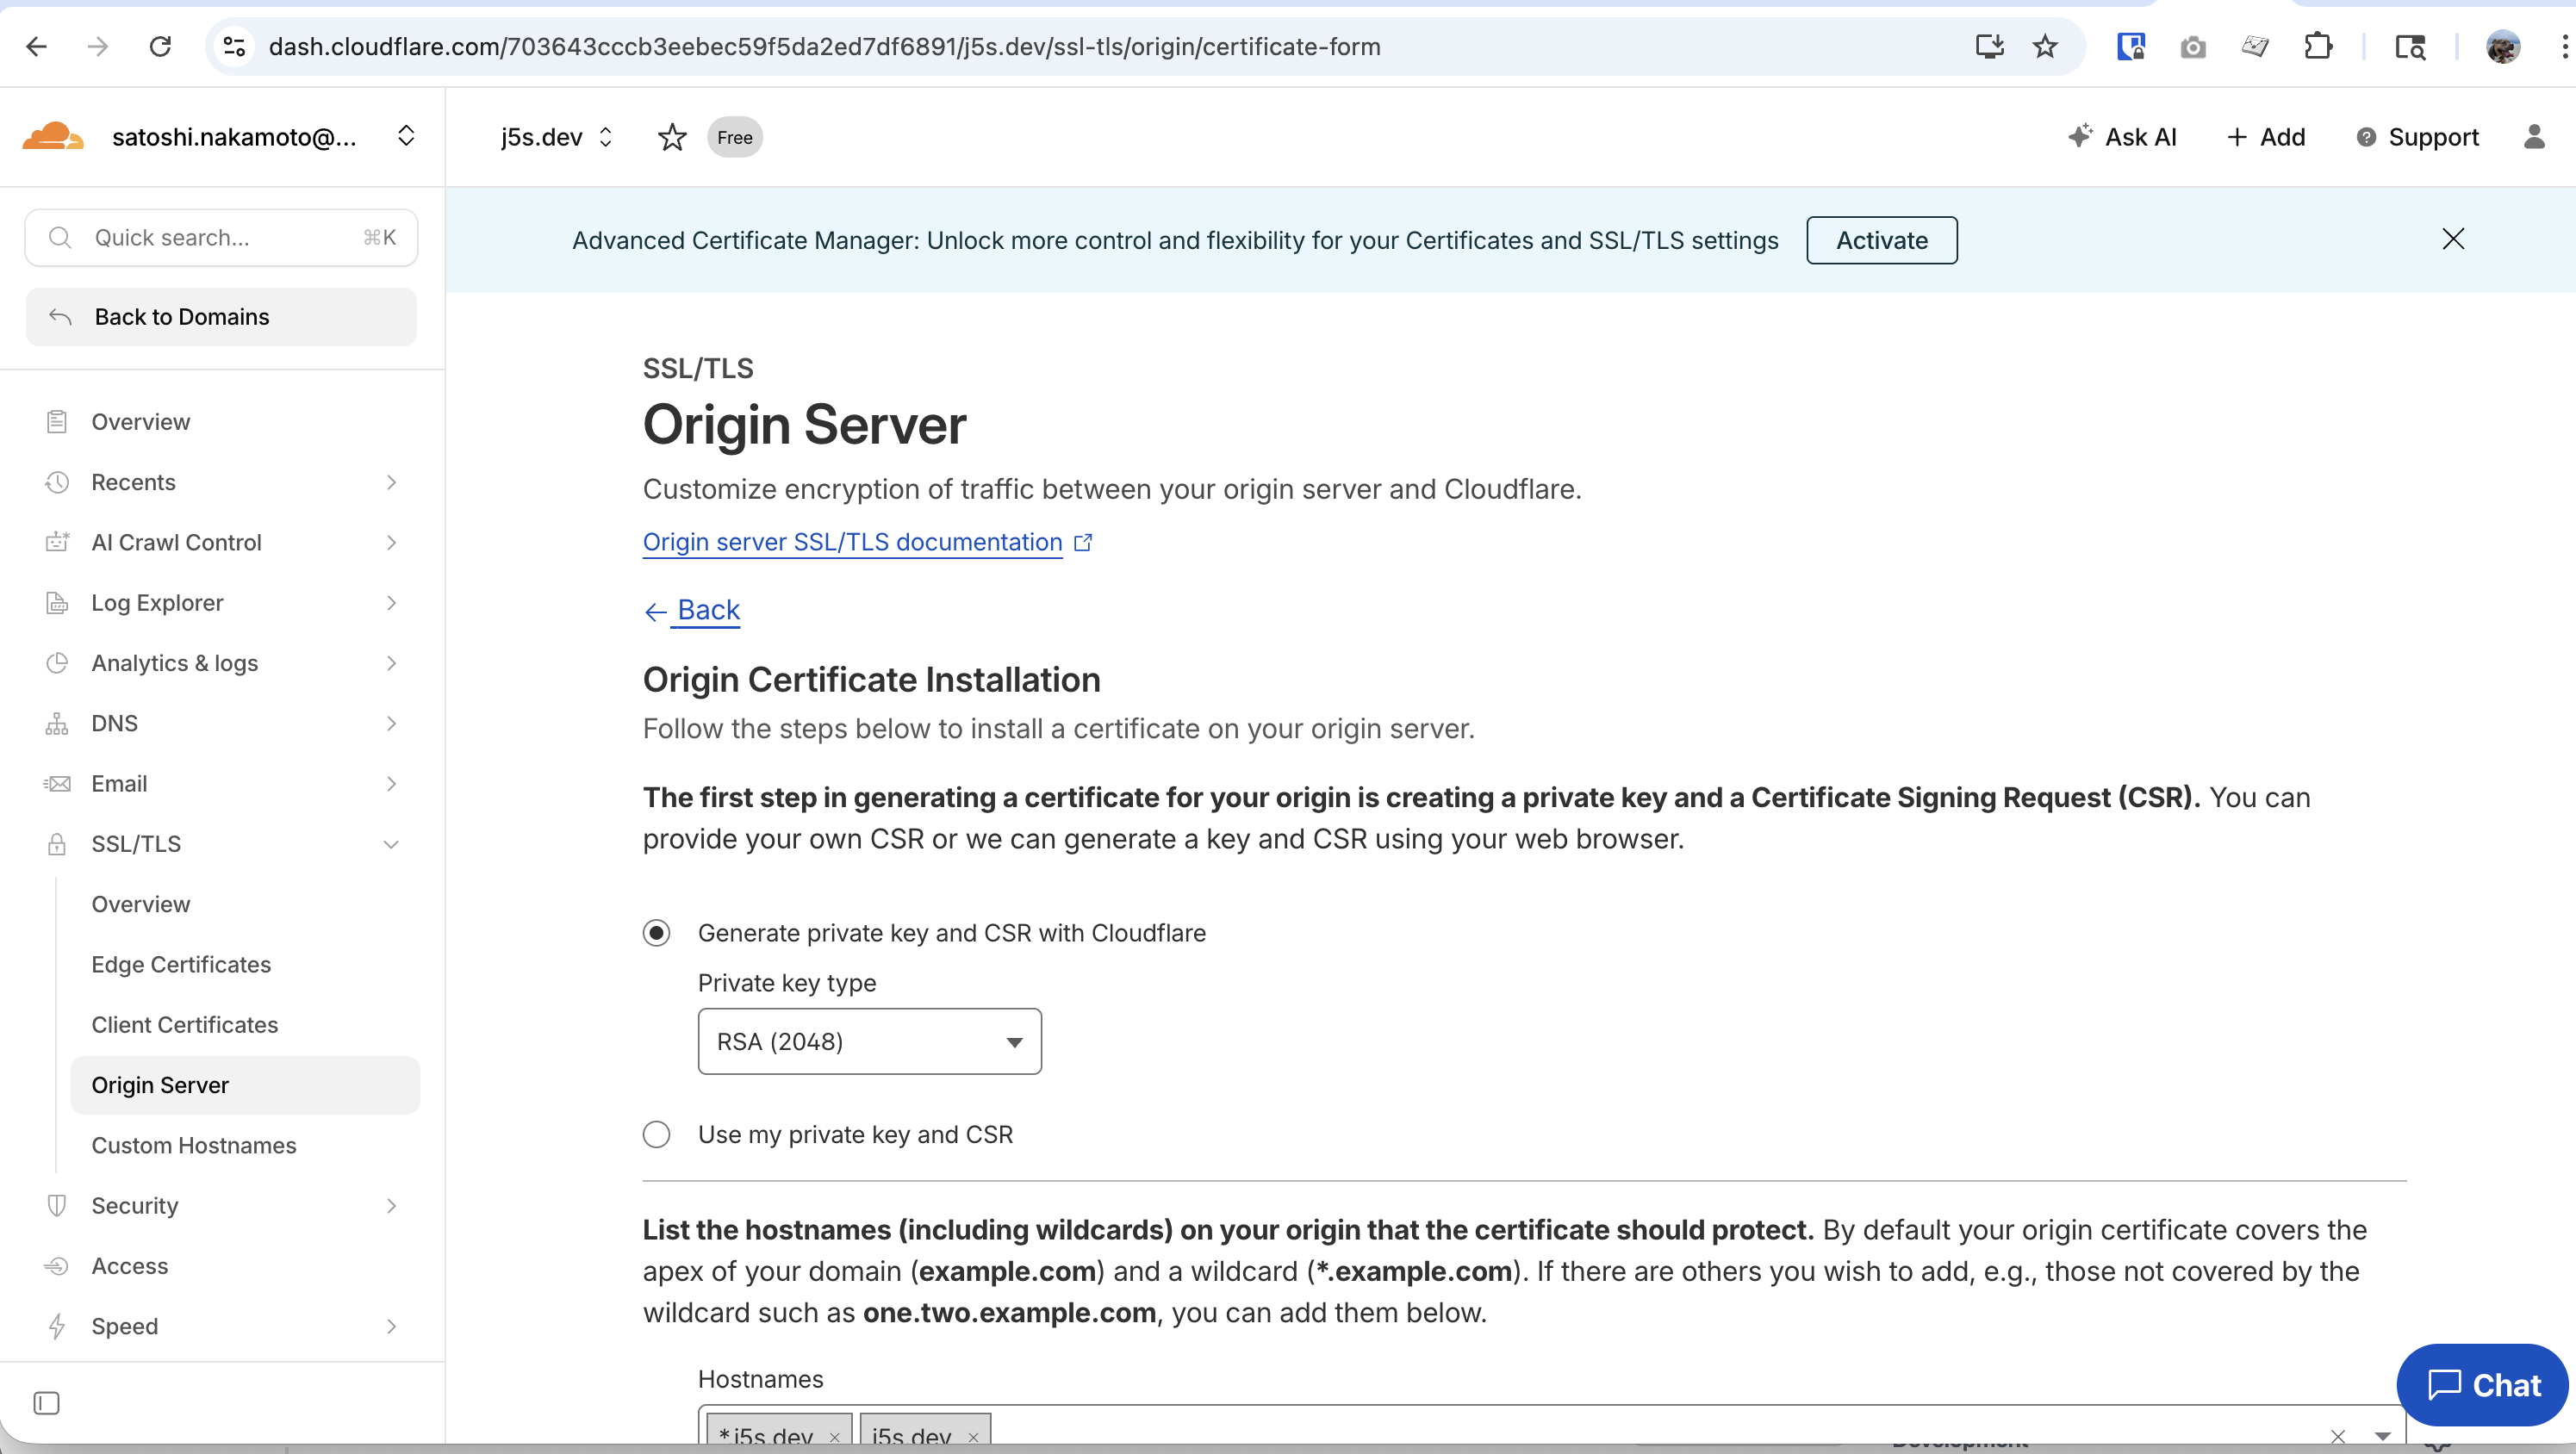Star the j5s.dev domain
The image size is (2576, 1454).
672,137
